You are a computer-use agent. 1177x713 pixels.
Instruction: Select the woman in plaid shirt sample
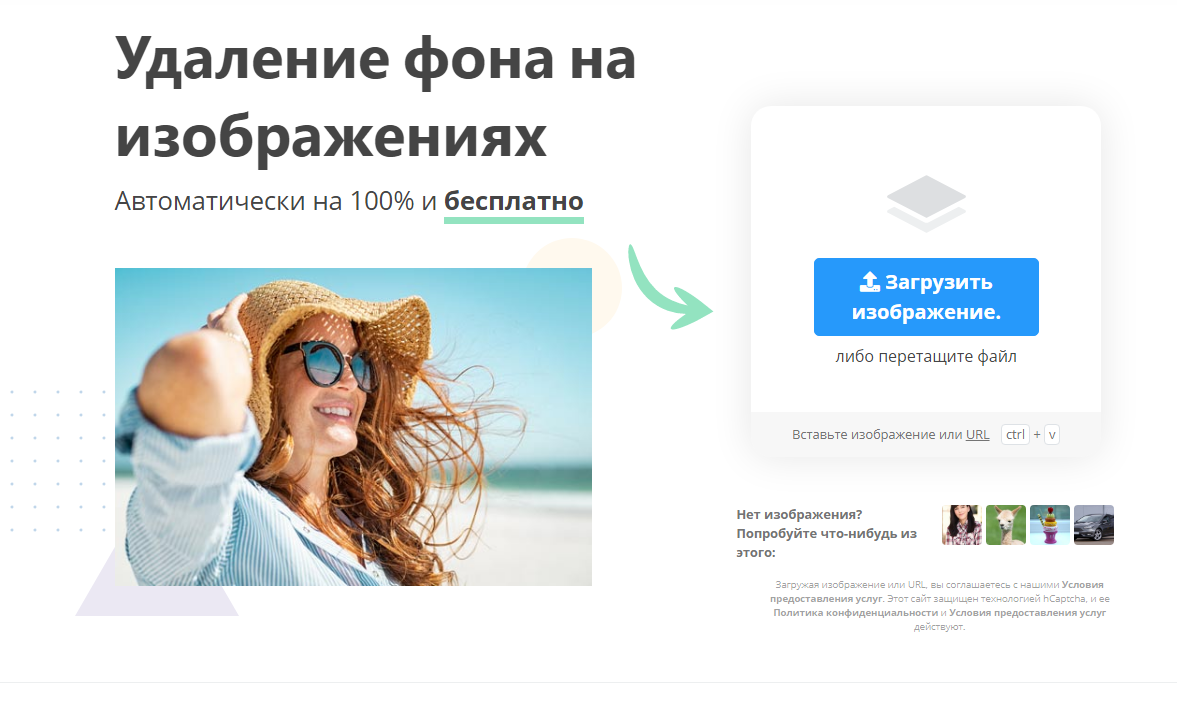pyautogui.click(x=962, y=525)
